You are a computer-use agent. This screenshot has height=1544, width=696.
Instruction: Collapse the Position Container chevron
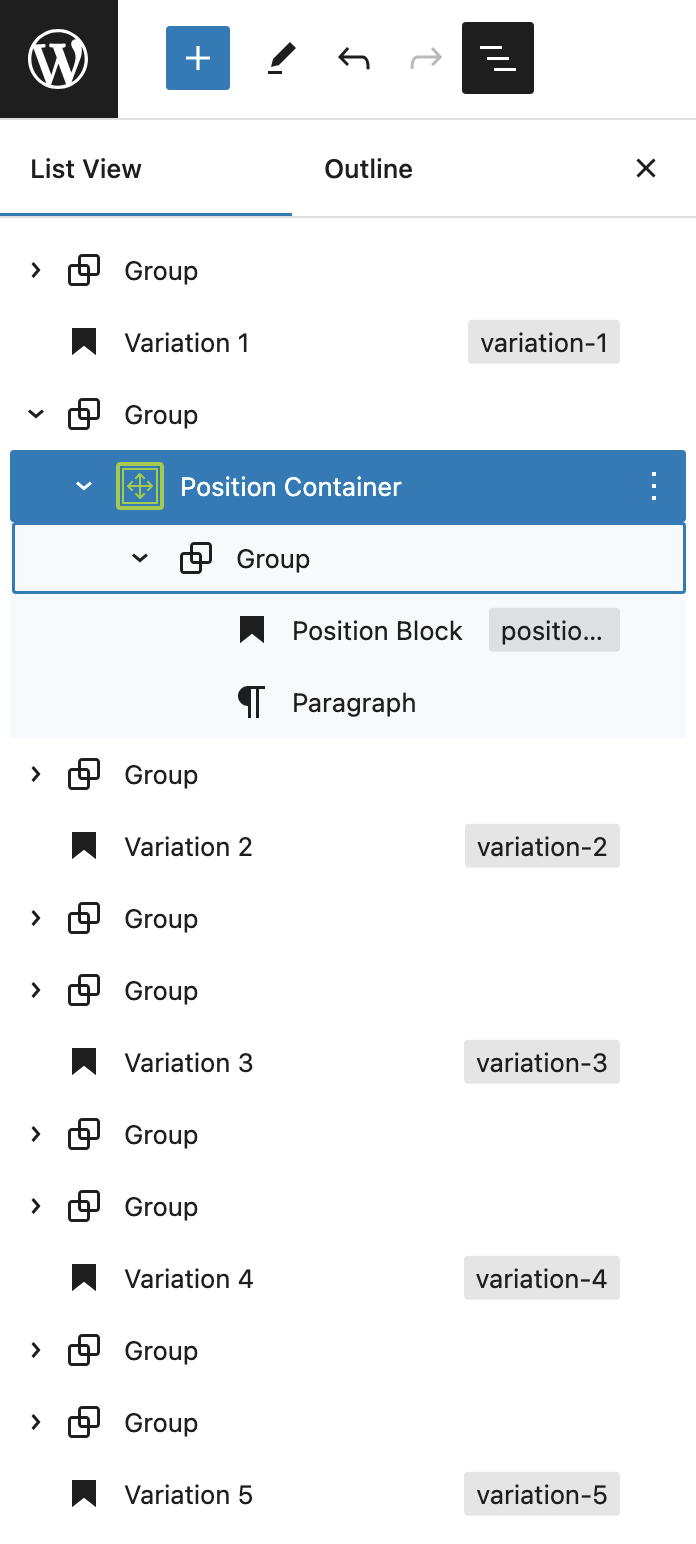(x=84, y=486)
